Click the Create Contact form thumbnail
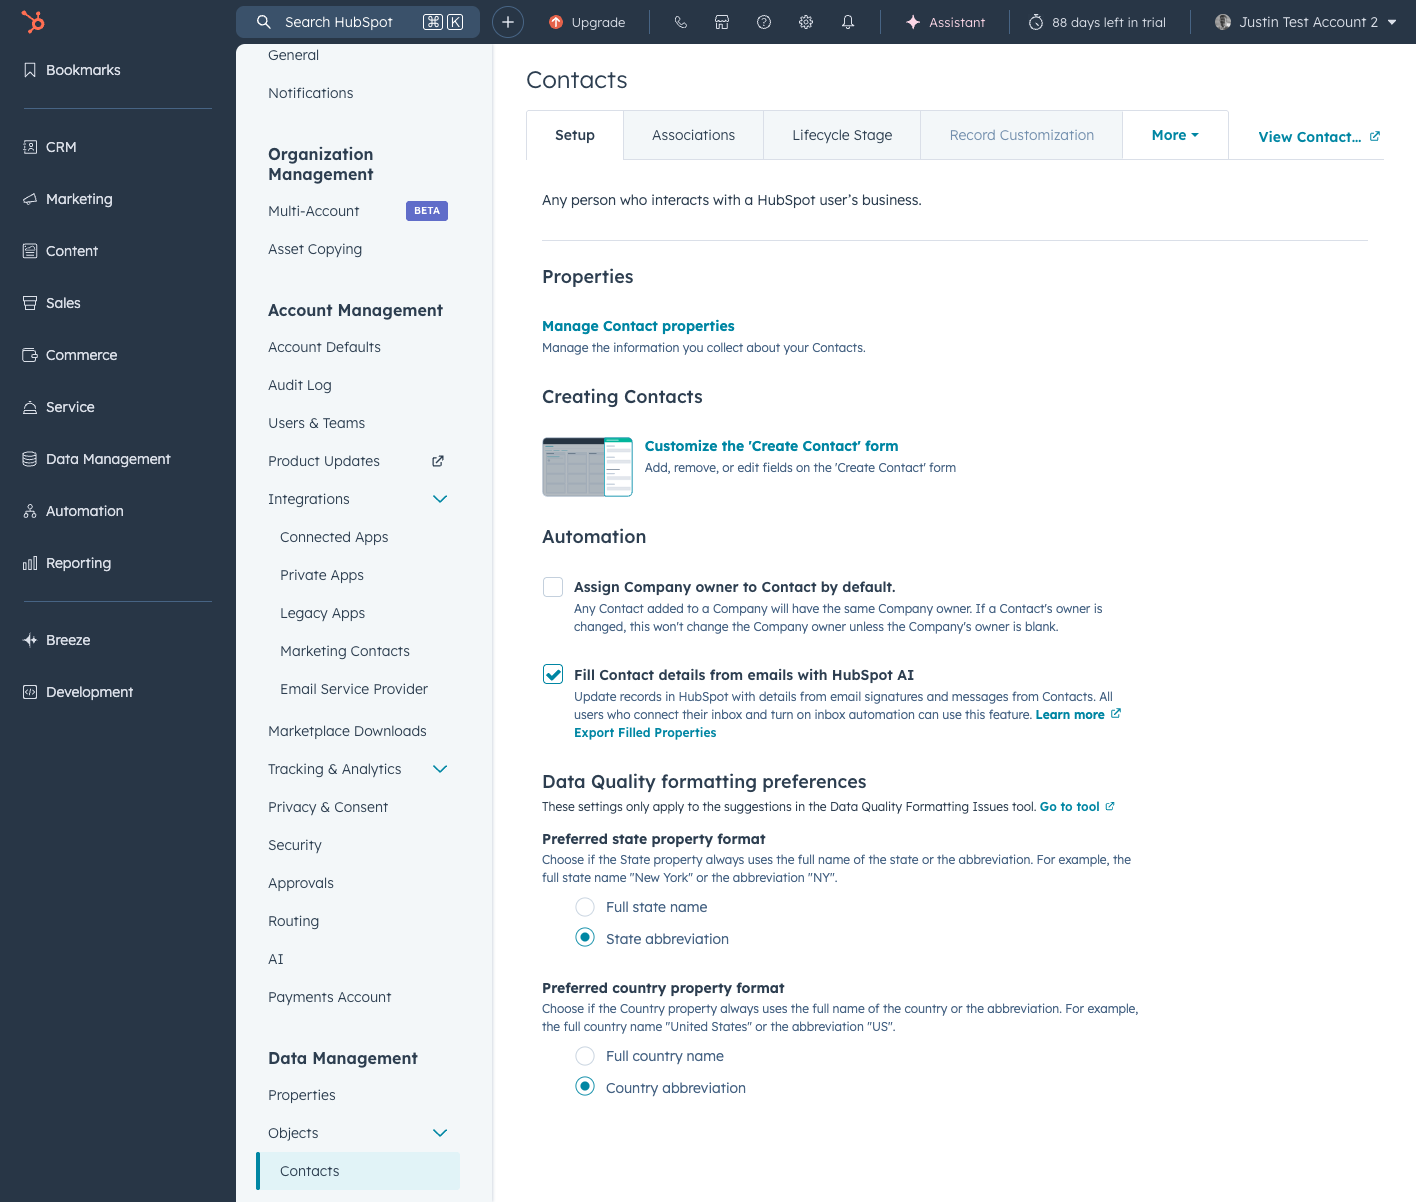The image size is (1416, 1202). point(587,467)
